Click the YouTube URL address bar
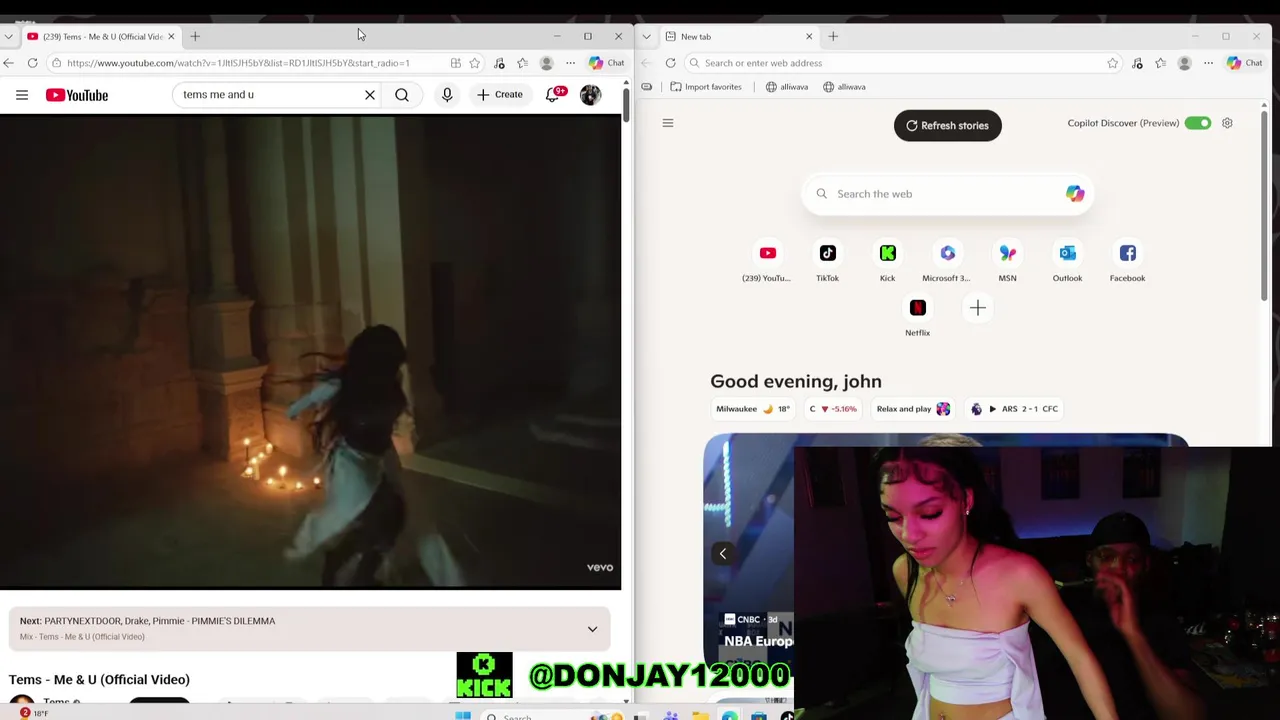 click(238, 63)
